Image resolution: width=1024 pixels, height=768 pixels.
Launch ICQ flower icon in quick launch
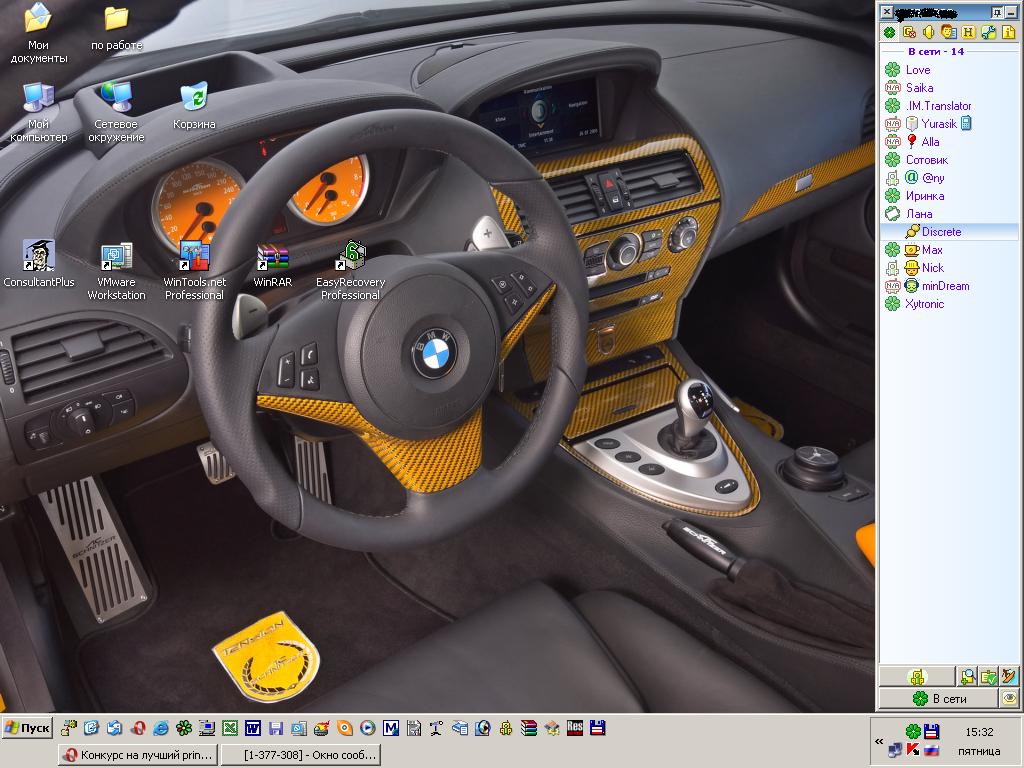(x=184, y=728)
